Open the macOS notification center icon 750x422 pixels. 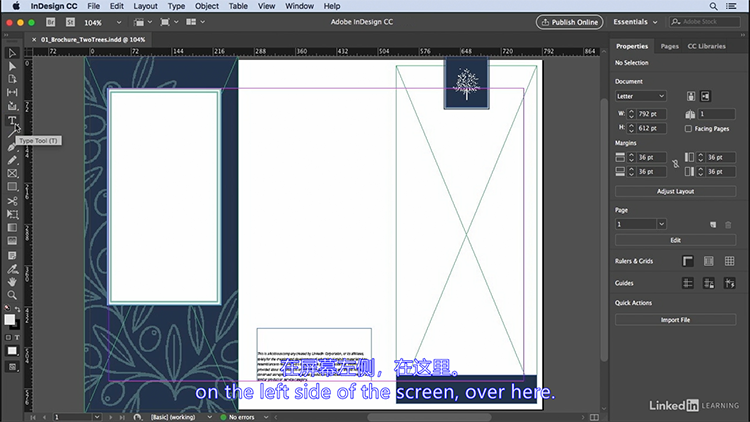click(x=731, y=6)
